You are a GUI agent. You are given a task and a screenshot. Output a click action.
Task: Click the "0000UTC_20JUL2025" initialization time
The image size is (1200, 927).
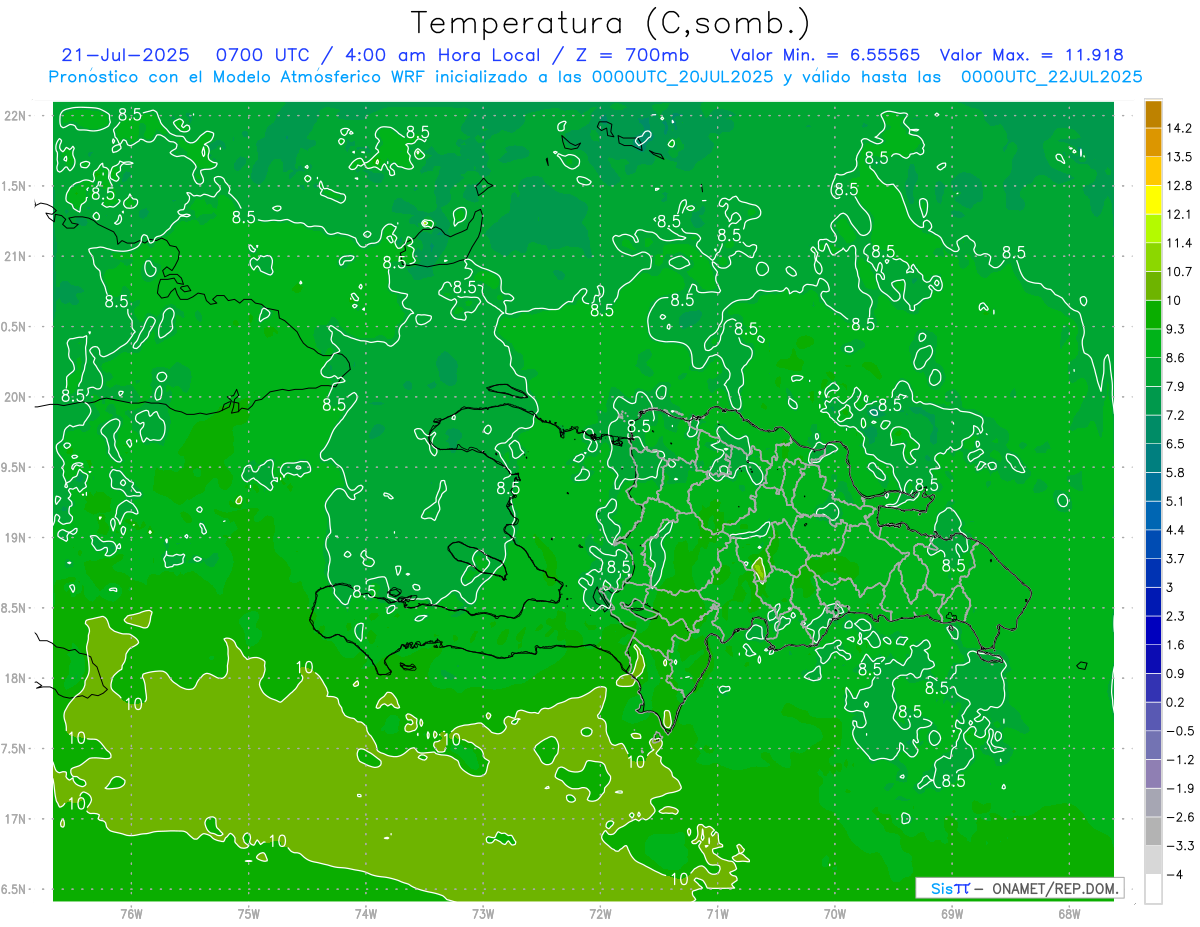pos(682,77)
